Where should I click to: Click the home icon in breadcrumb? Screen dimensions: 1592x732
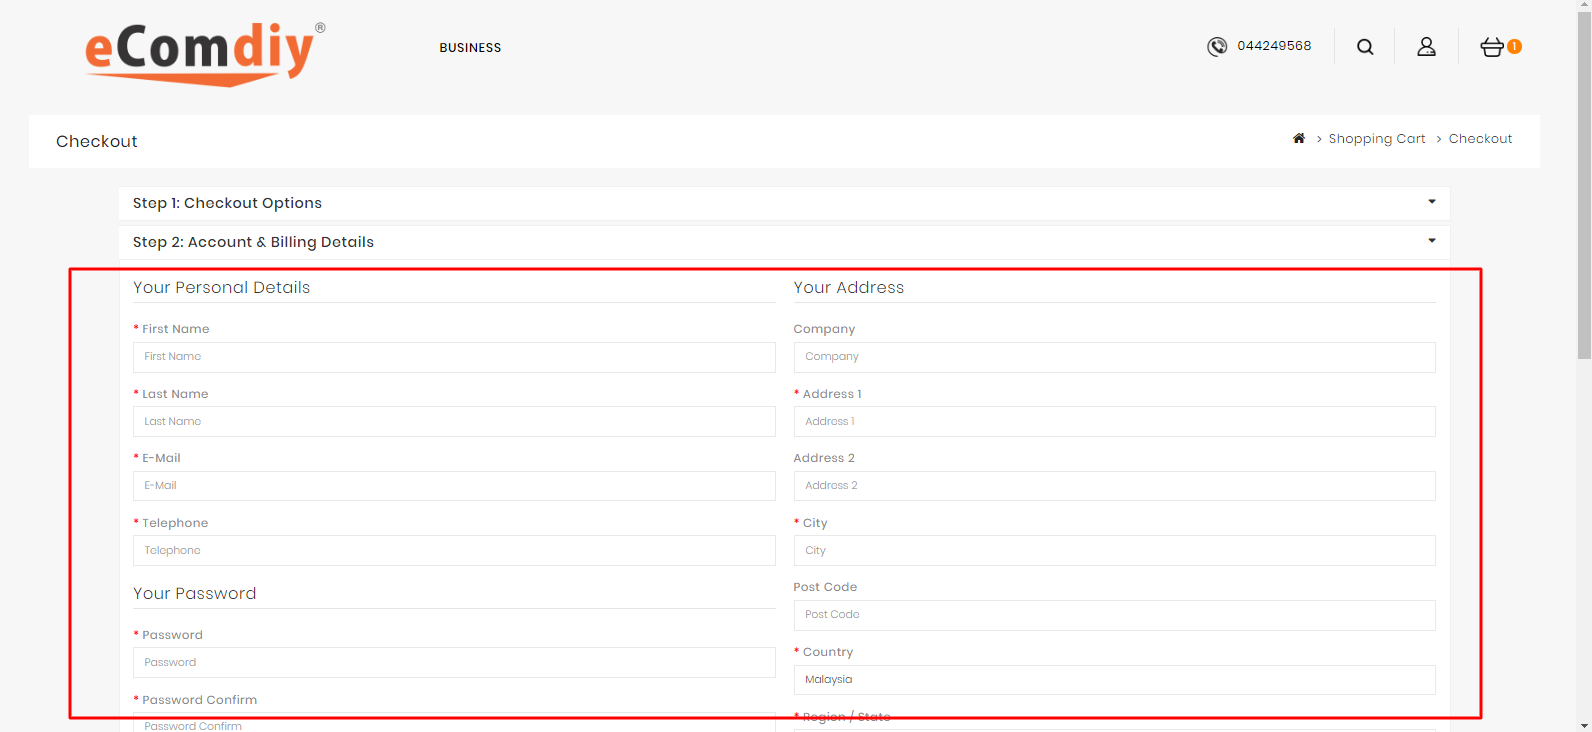[x=1299, y=139]
